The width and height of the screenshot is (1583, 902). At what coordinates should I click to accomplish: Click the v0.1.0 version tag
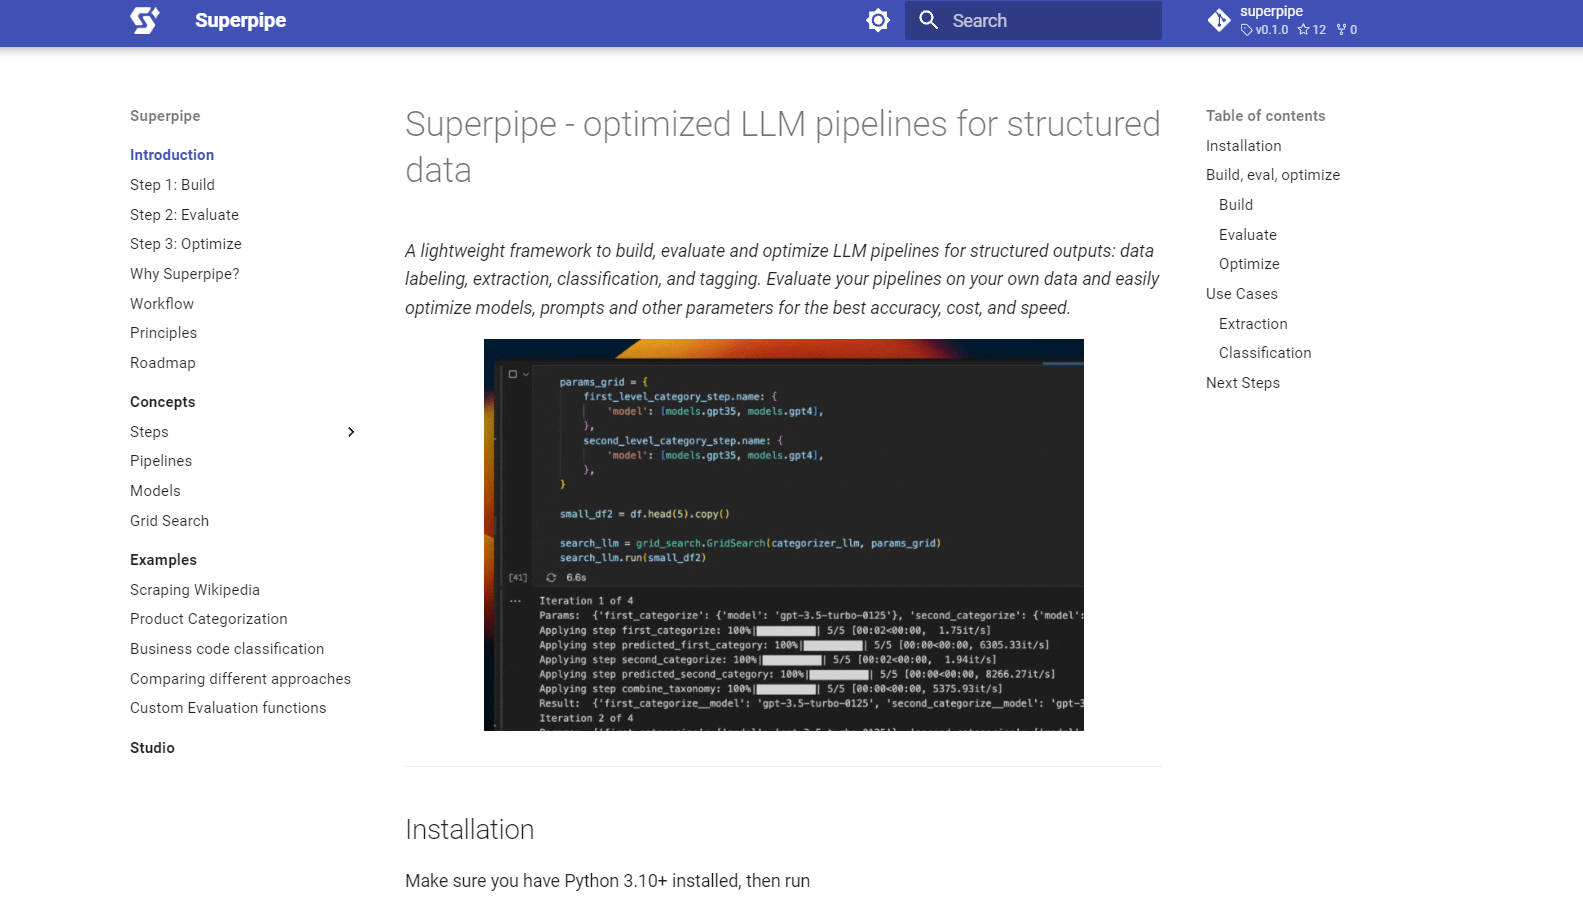(x=1265, y=30)
